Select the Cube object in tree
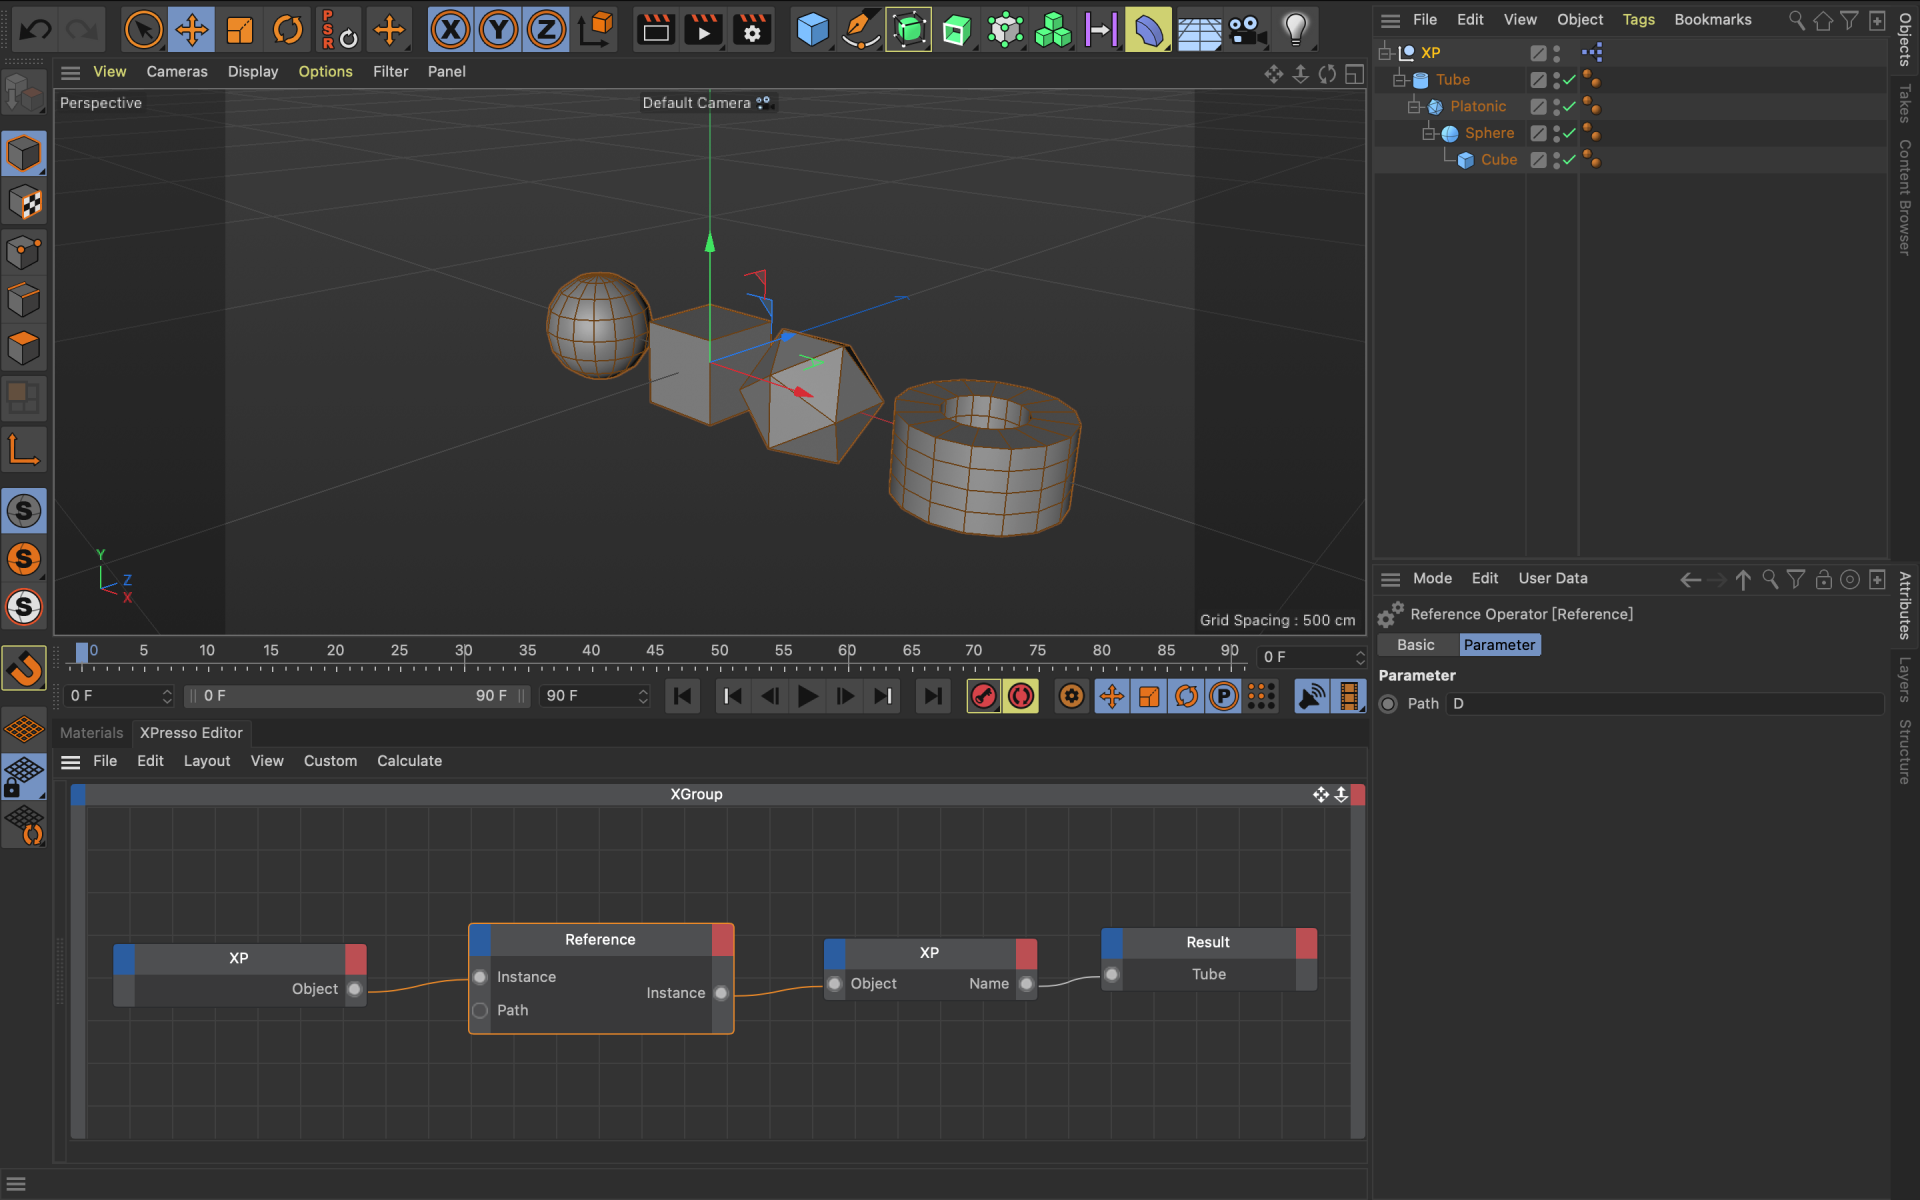The image size is (1920, 1200). 1498,160
